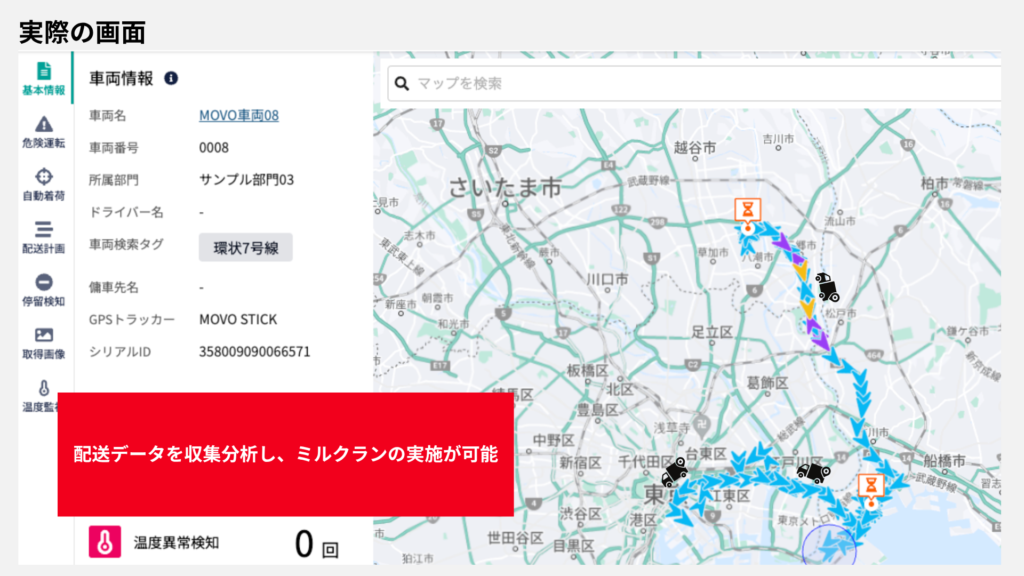
Task: Click the pink 温度異常検知 thermometer icon
Action: pos(104,542)
